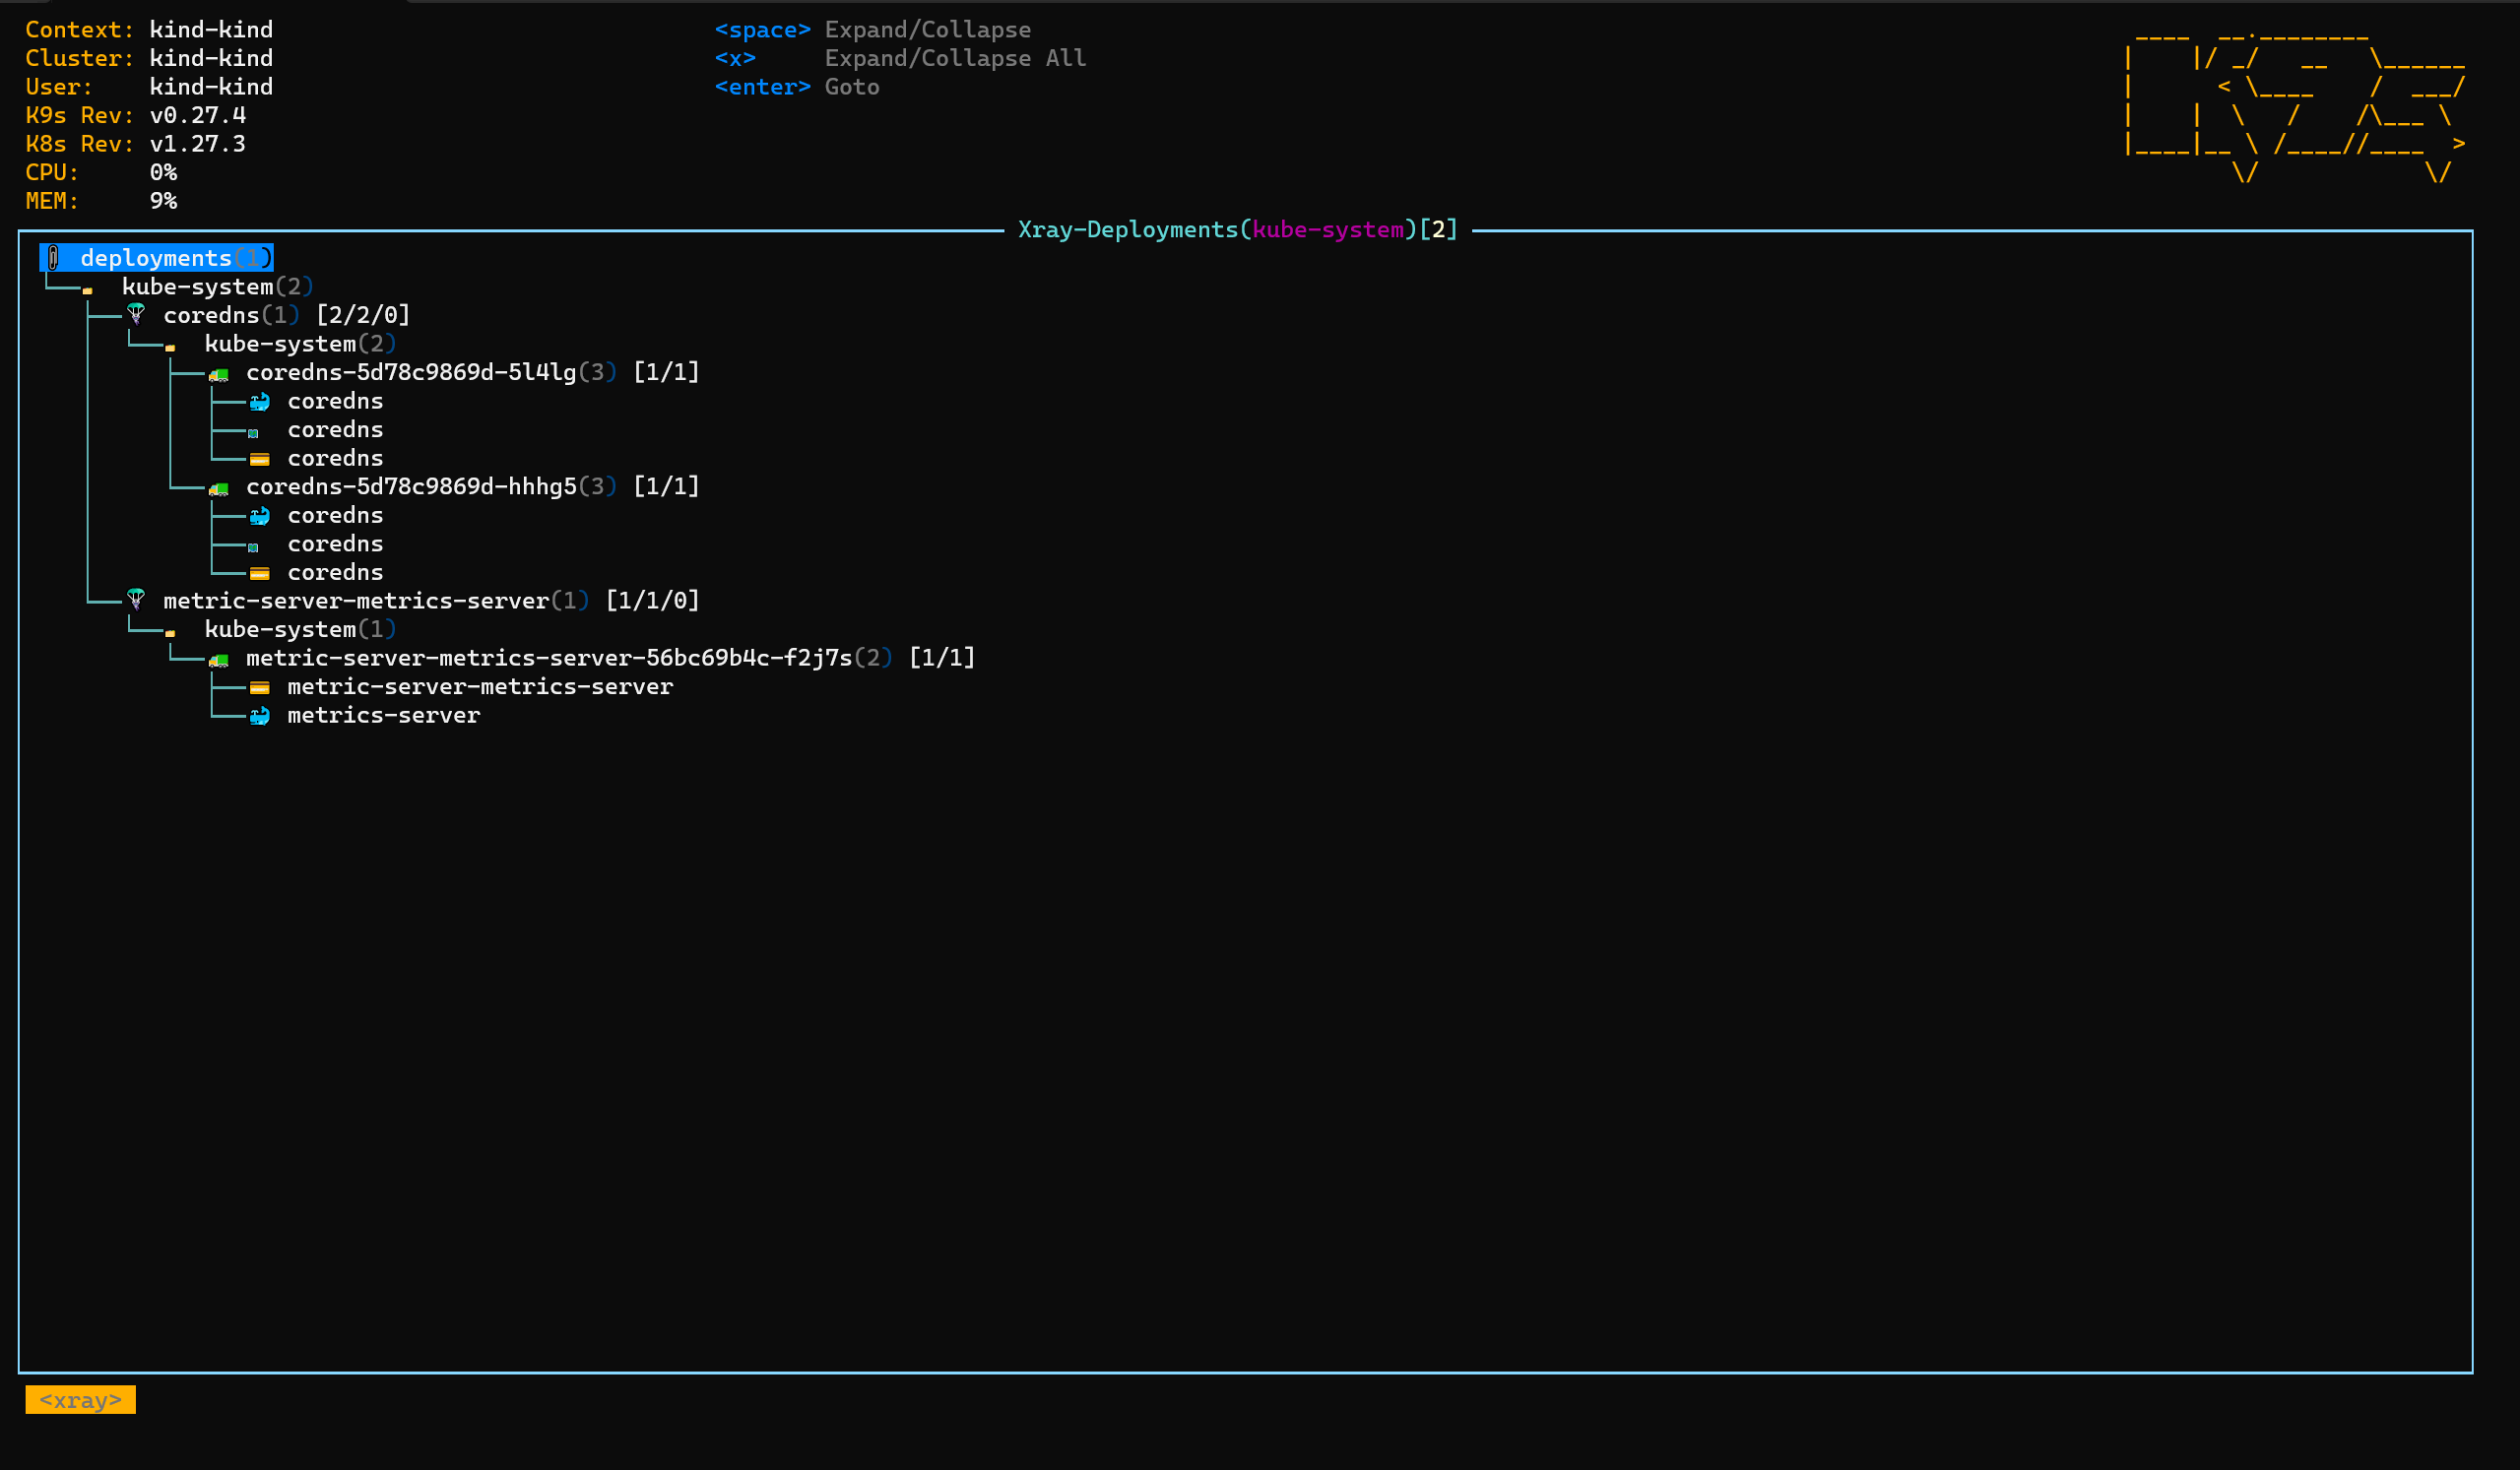Click card icon beside metric-server-metrics-server service account
The width and height of the screenshot is (2520, 1470).
(260, 688)
